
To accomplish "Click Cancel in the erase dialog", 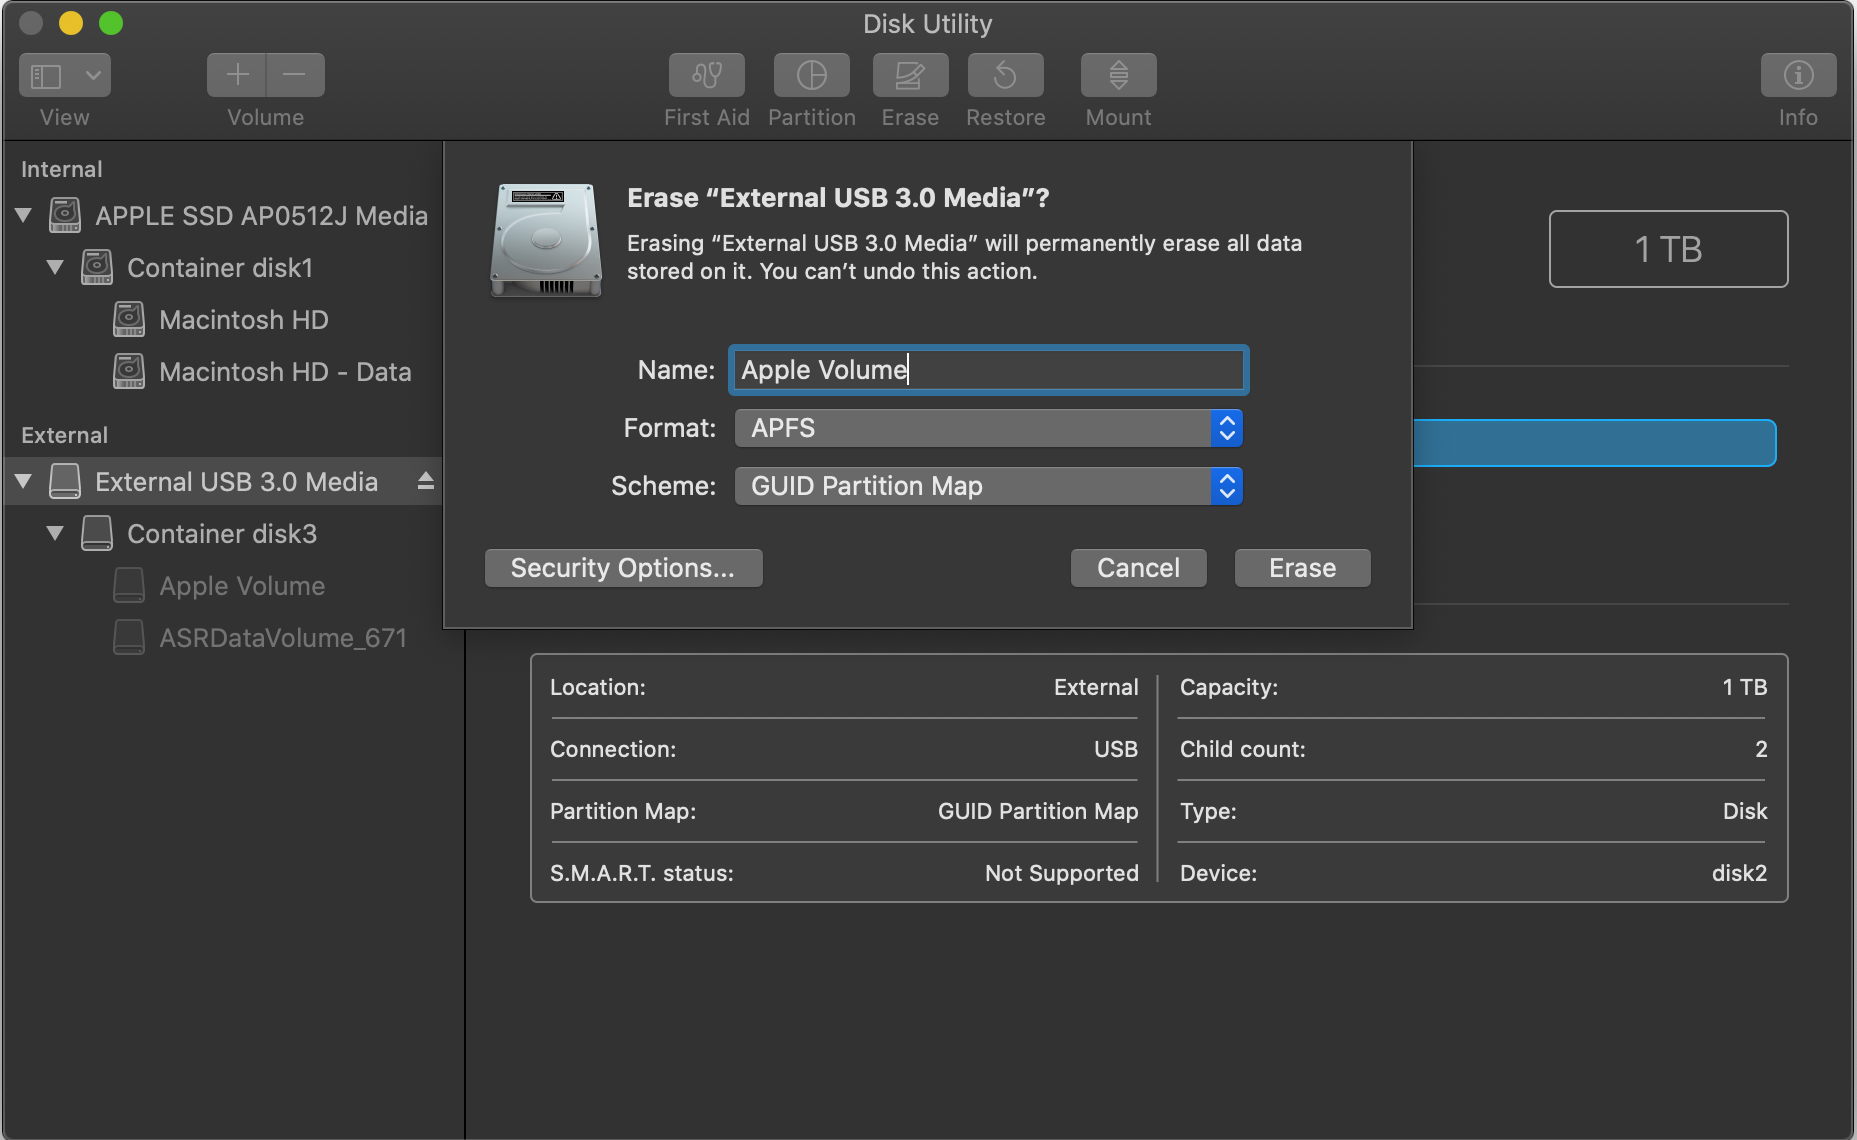I will coord(1138,568).
